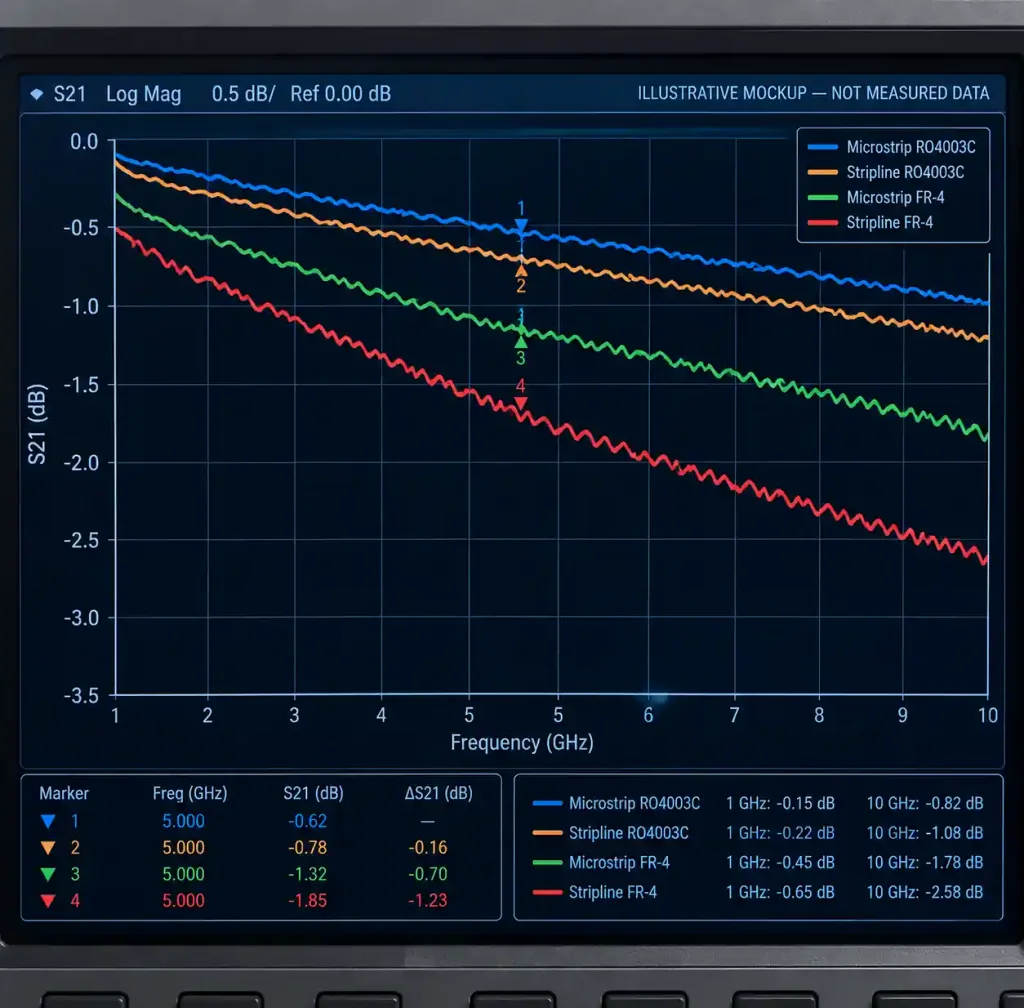
Task: Click marker 2 S21 value '-0.78'
Action: (307, 847)
